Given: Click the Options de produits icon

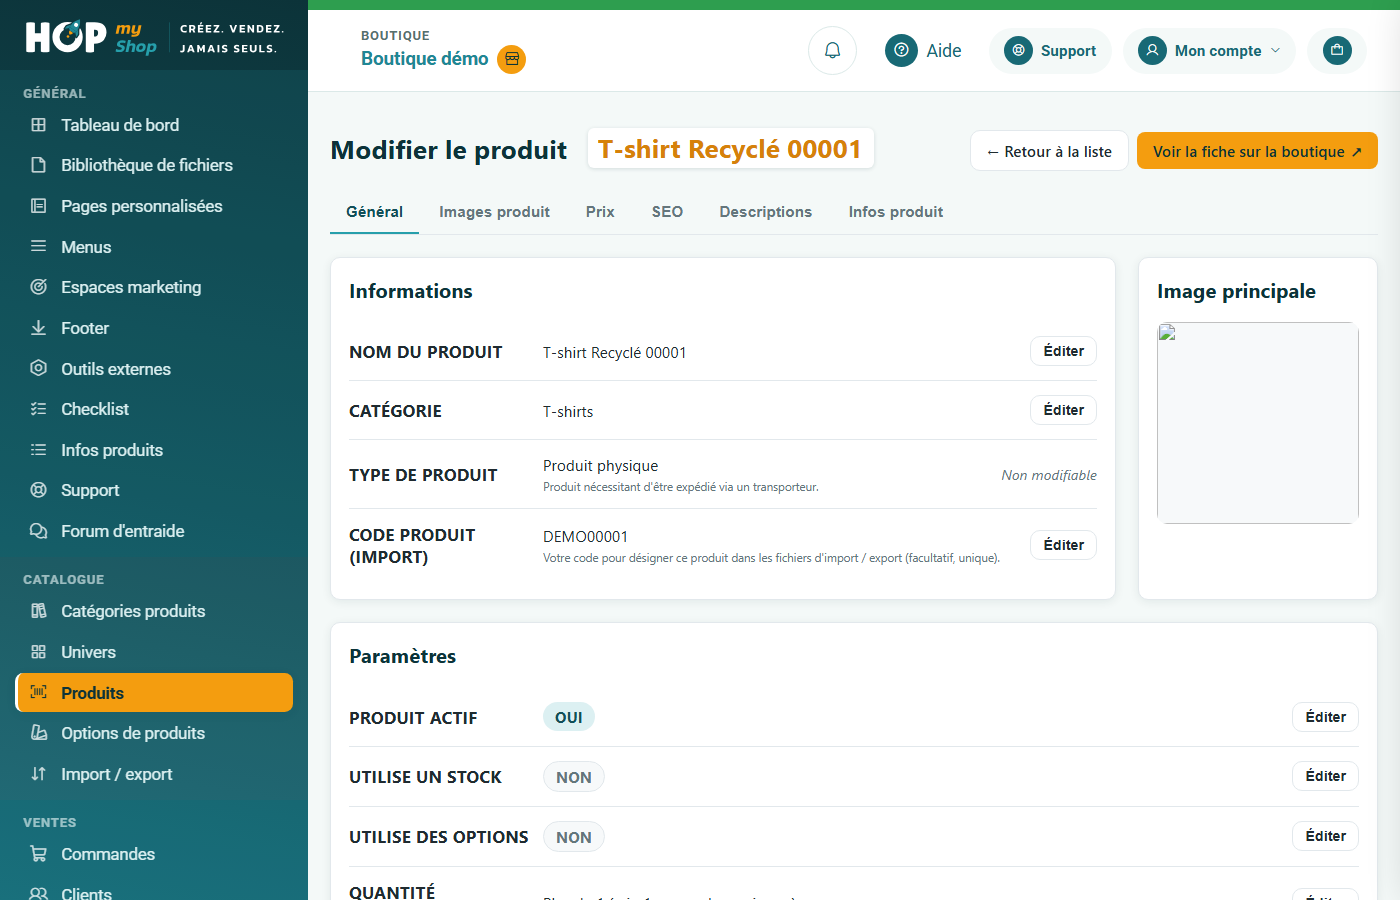Looking at the screenshot, I should (x=39, y=733).
